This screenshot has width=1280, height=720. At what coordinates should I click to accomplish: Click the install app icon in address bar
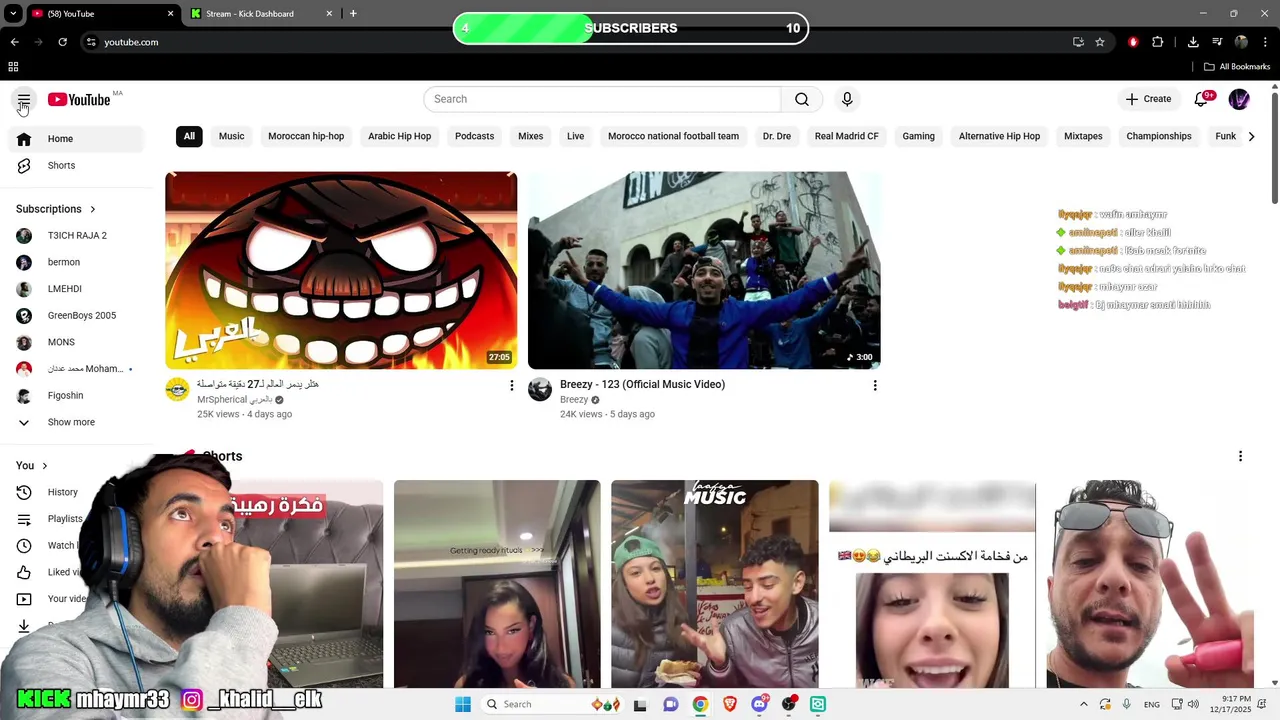click(1078, 42)
